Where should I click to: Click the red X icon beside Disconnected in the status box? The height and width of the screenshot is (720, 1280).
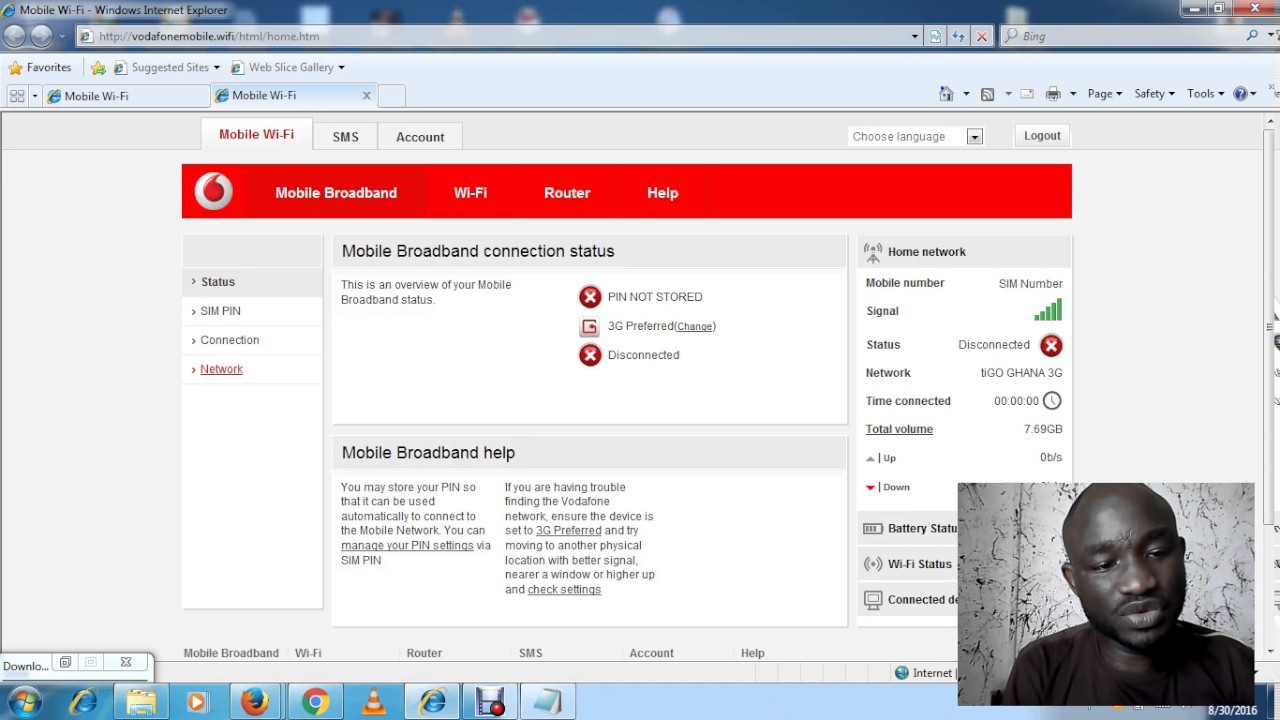590,355
